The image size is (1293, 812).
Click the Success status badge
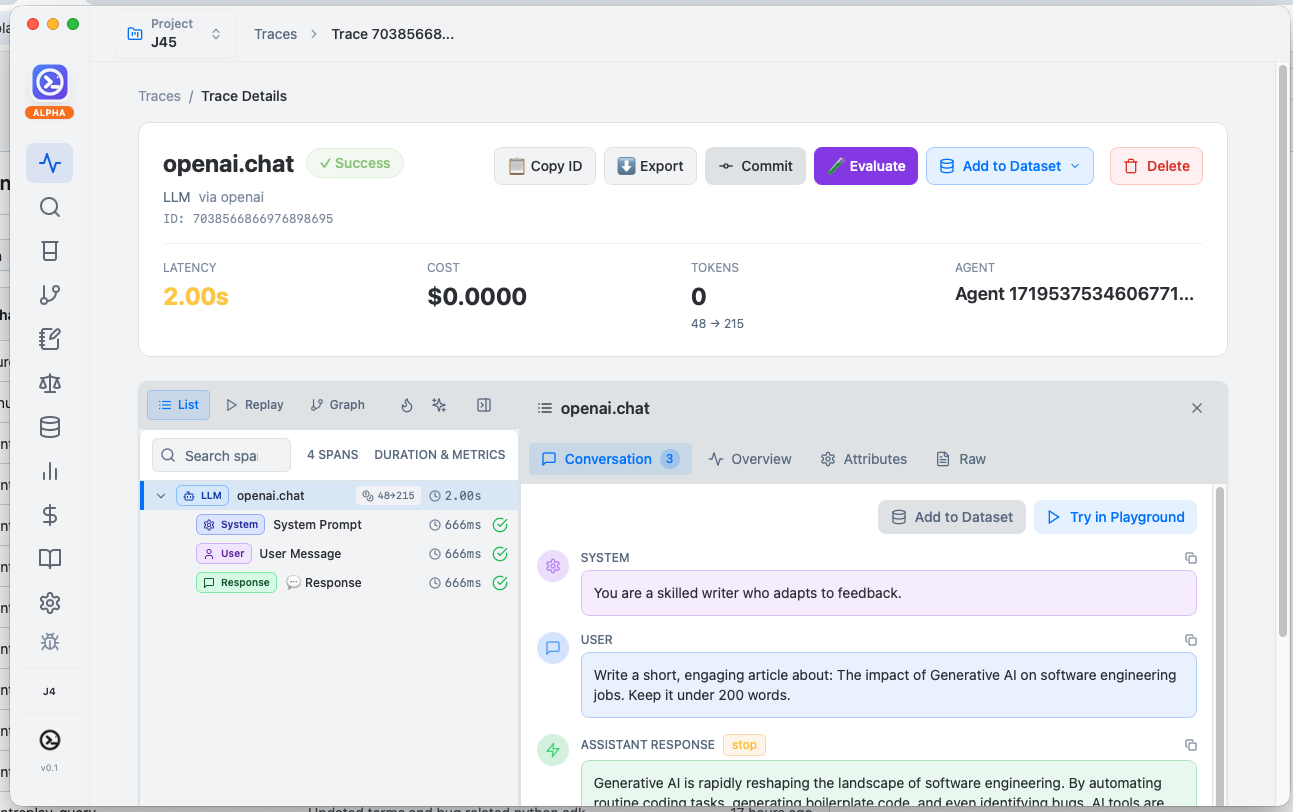point(355,163)
